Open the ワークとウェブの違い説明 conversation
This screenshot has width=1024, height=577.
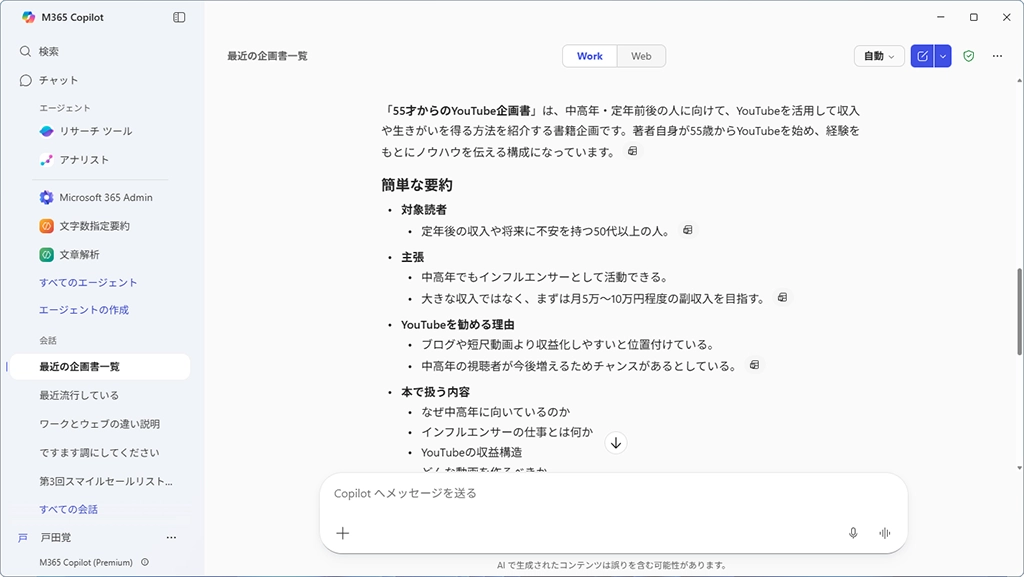pos(99,424)
